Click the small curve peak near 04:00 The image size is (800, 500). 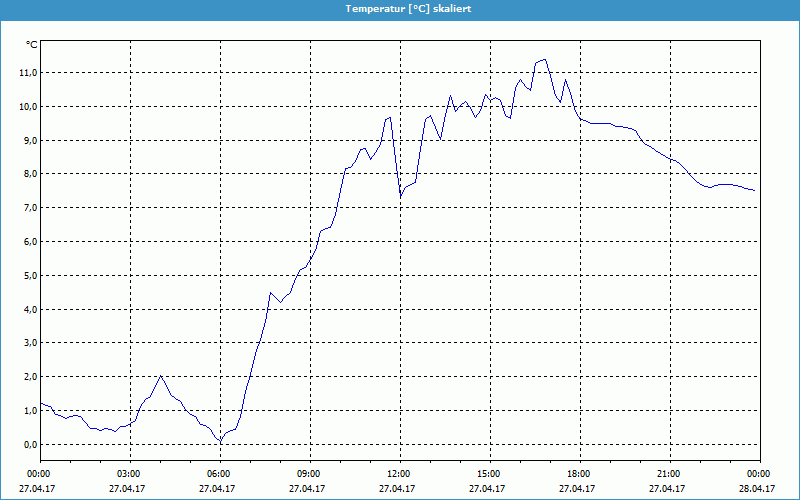click(x=160, y=376)
